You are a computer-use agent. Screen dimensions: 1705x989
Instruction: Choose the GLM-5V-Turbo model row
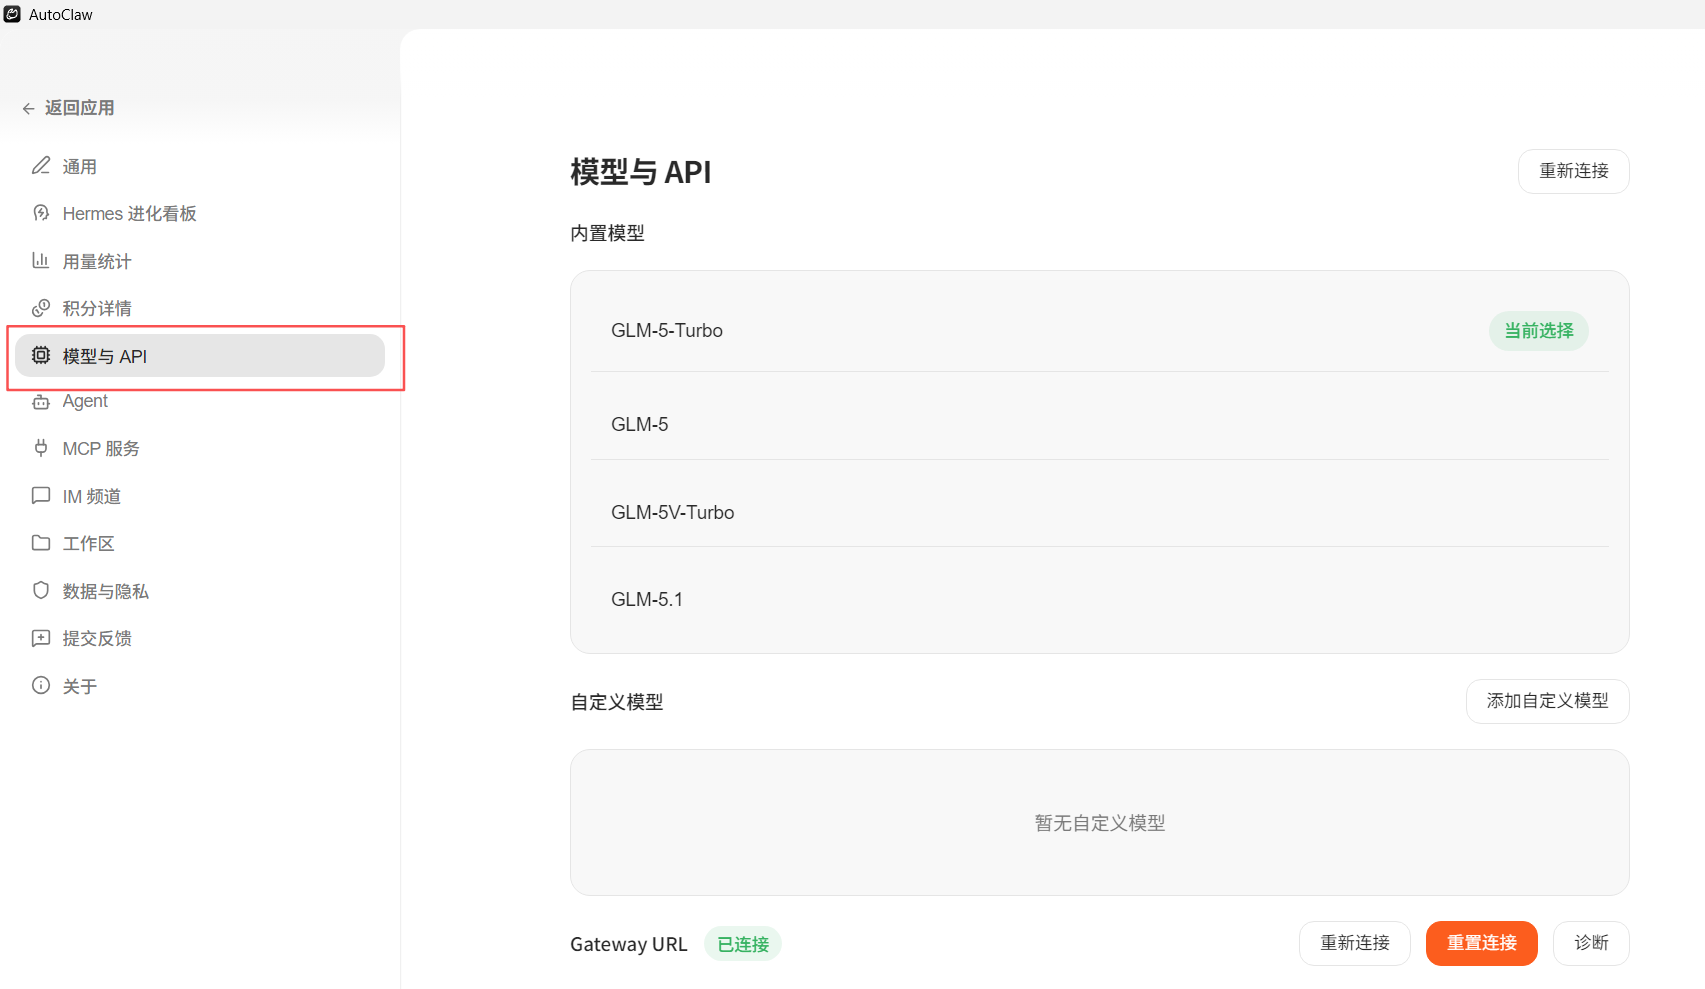pos(1098,512)
